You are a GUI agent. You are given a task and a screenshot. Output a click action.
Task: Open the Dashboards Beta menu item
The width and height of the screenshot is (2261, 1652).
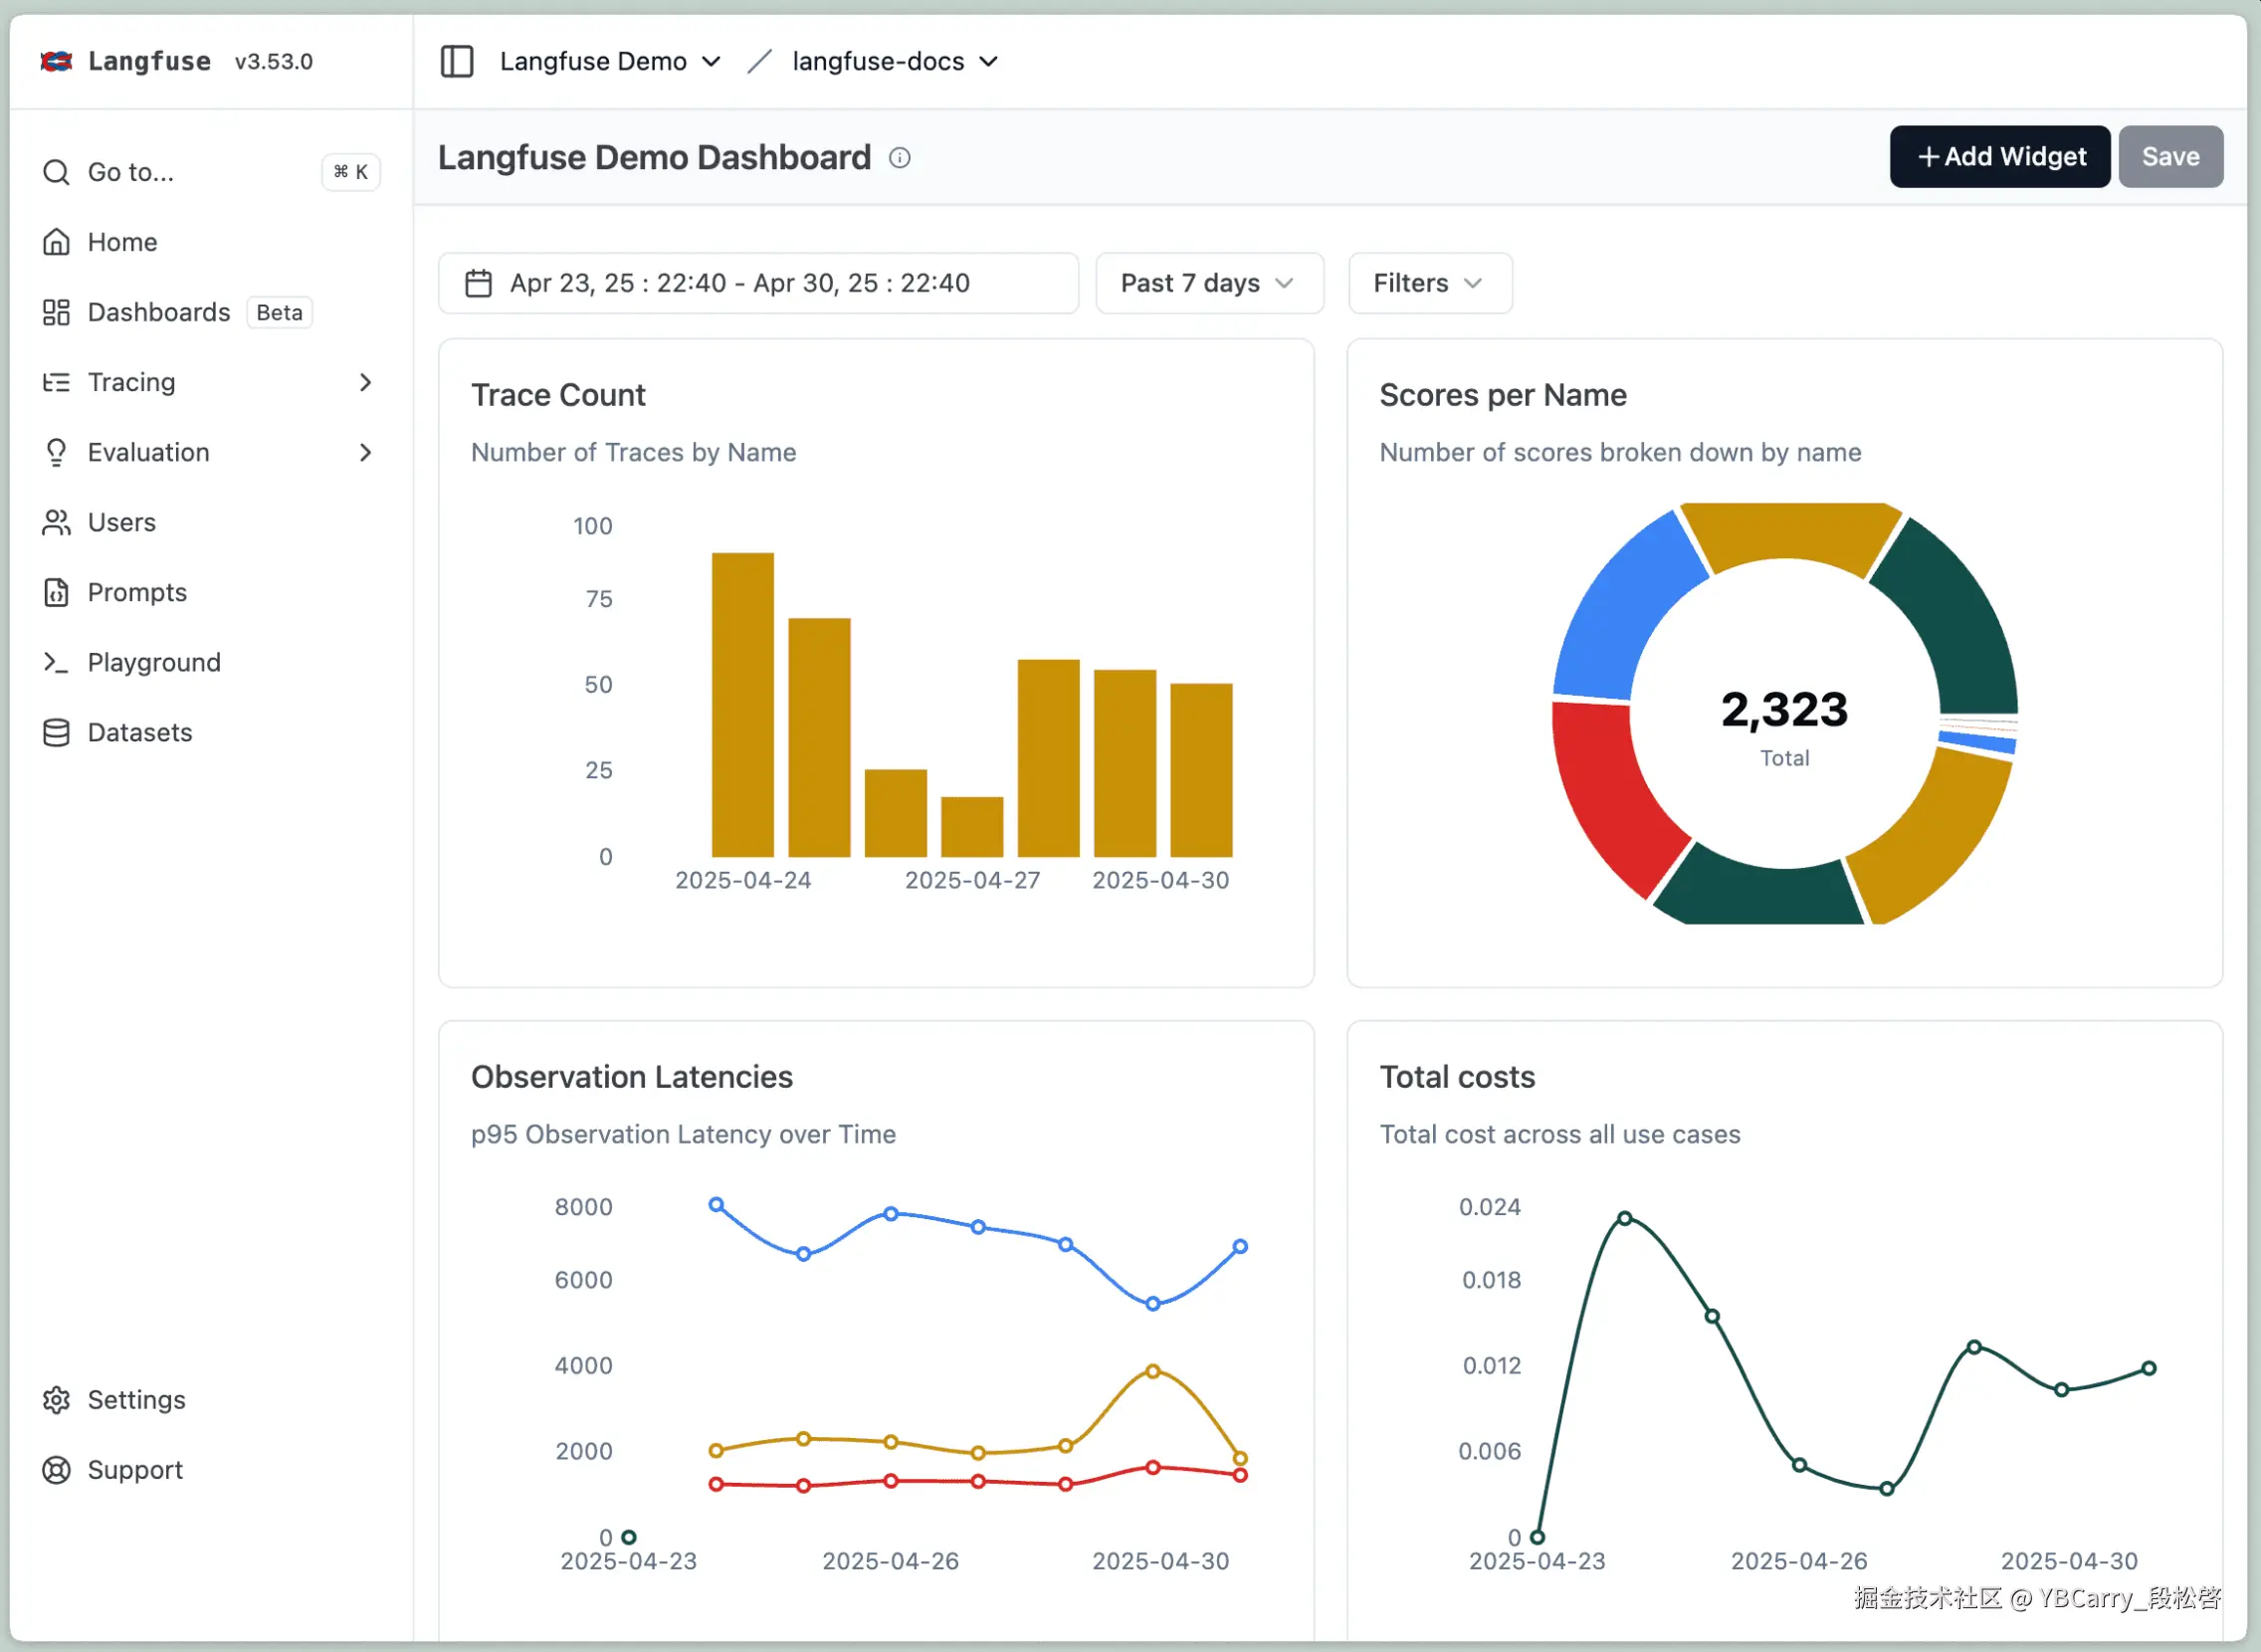(159, 312)
